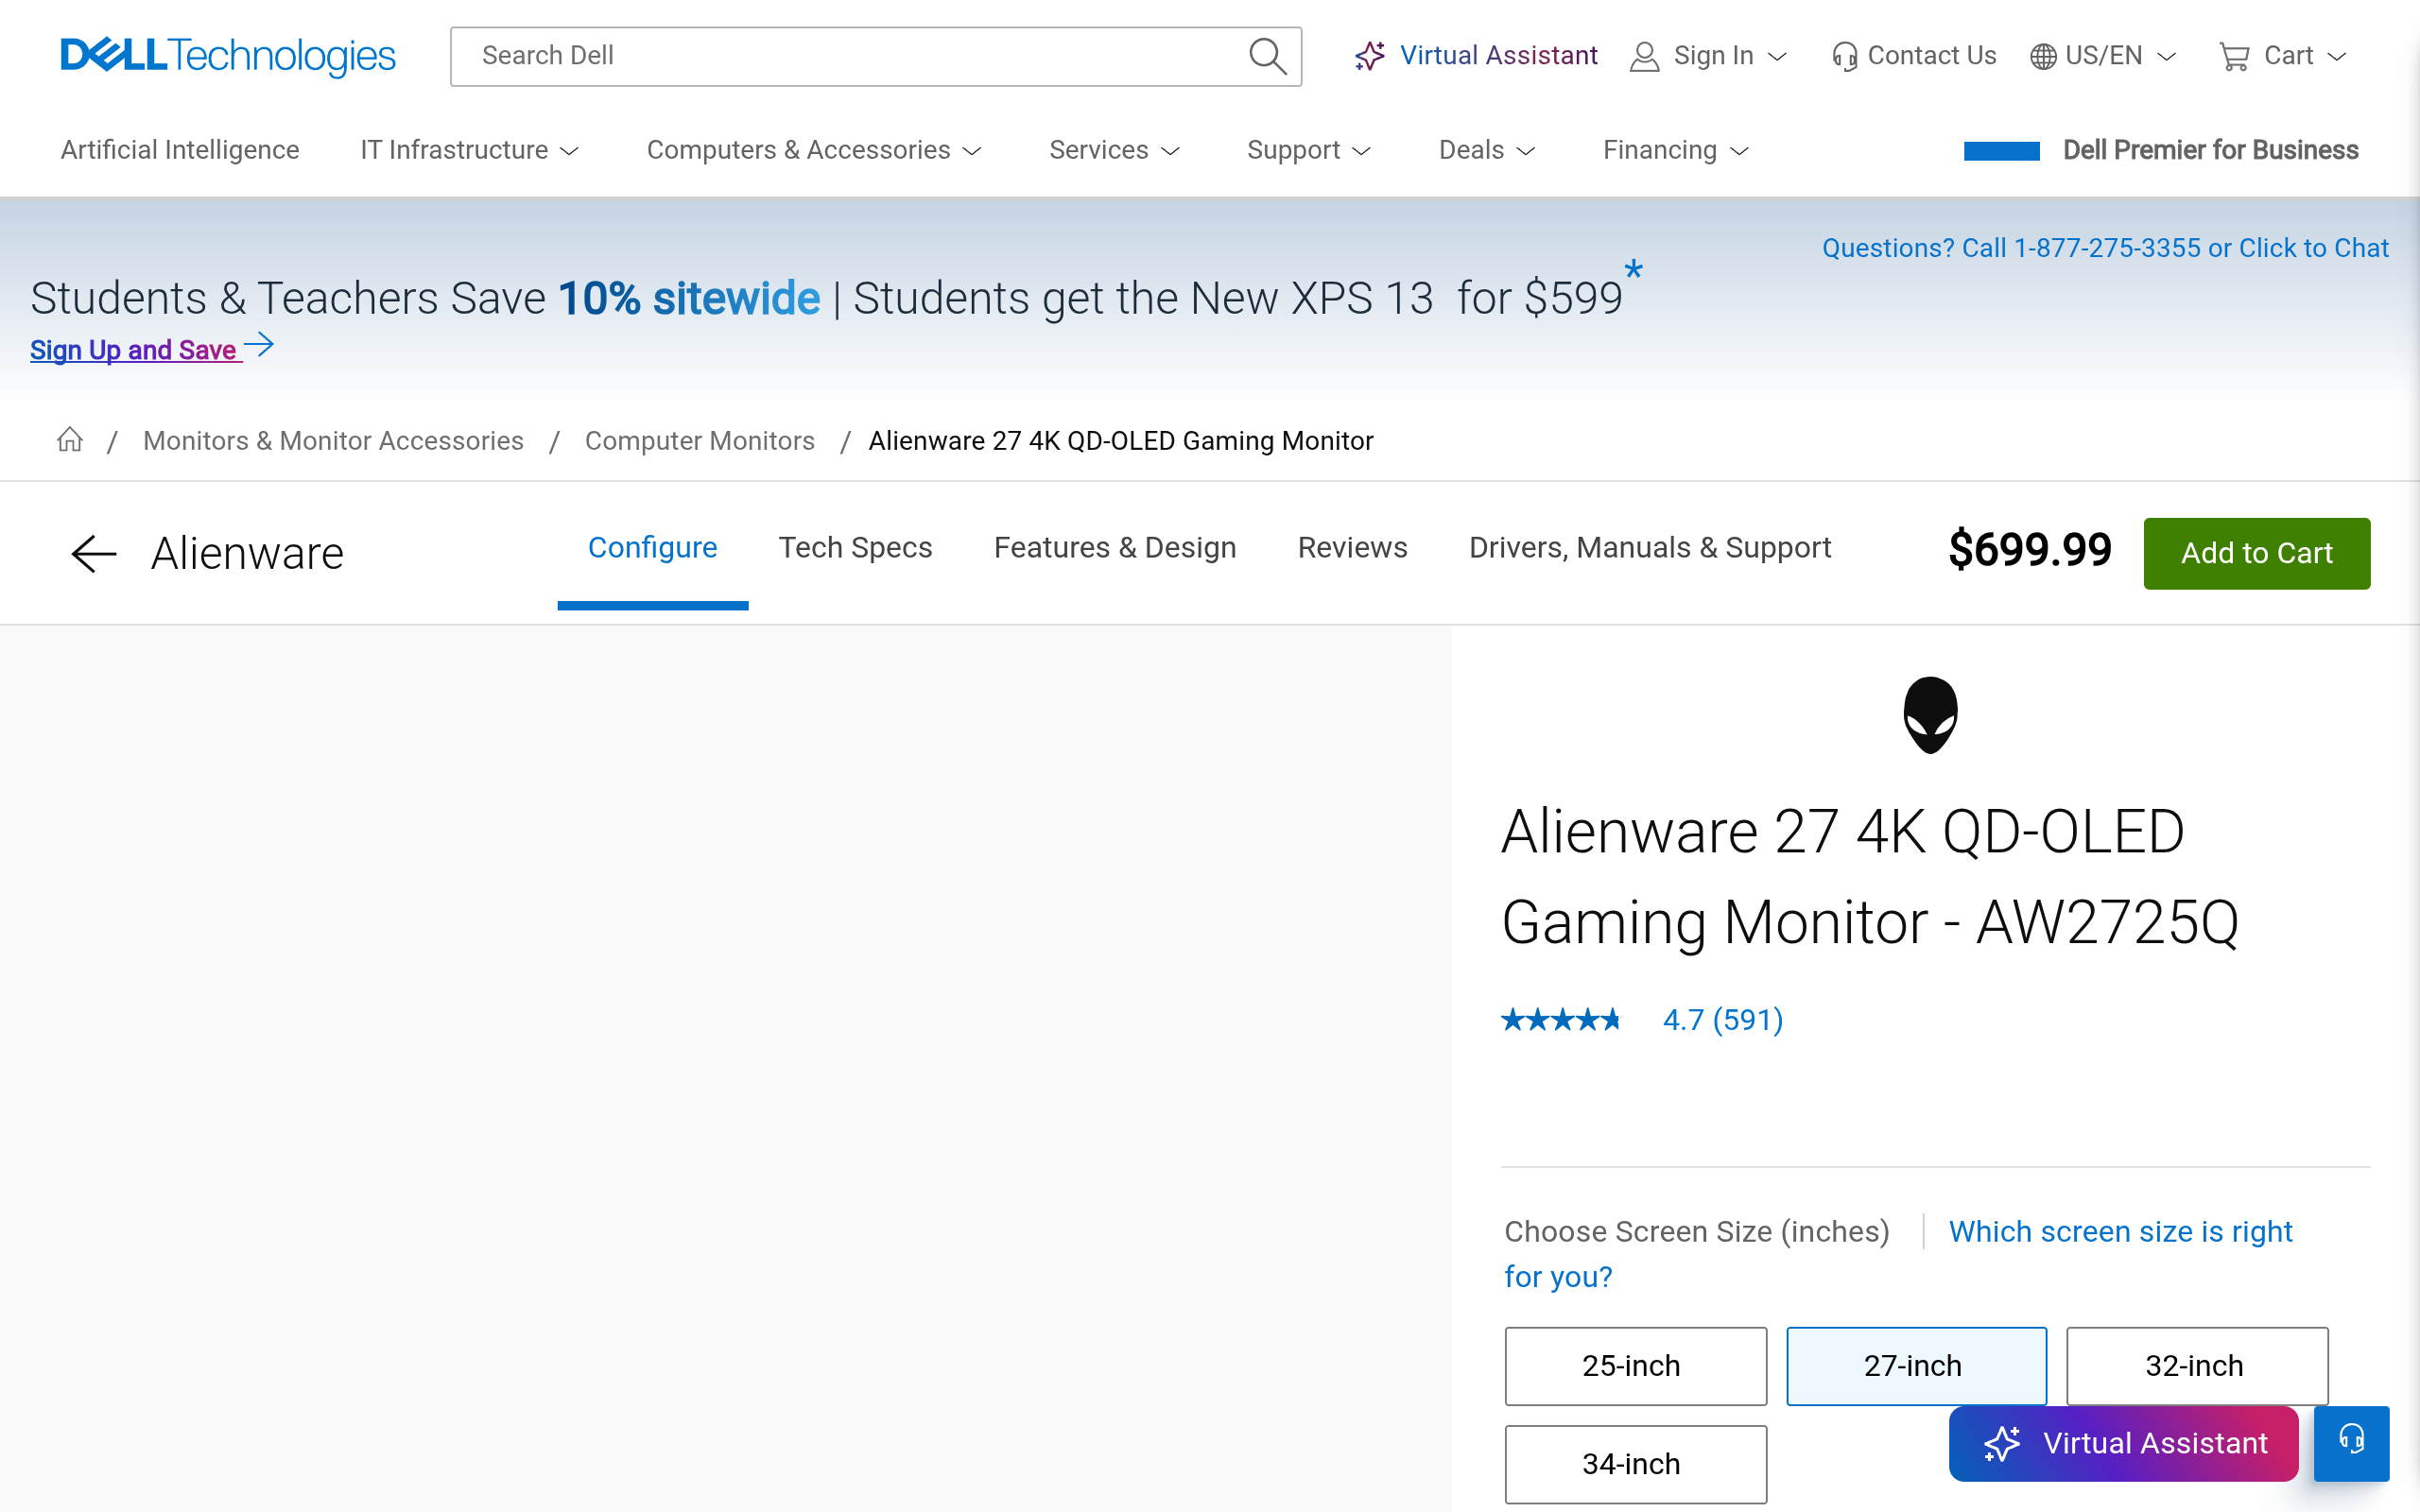Go to Monitors & Monitor Accessories breadcrumb
This screenshot has width=2420, height=1512.
tap(333, 441)
